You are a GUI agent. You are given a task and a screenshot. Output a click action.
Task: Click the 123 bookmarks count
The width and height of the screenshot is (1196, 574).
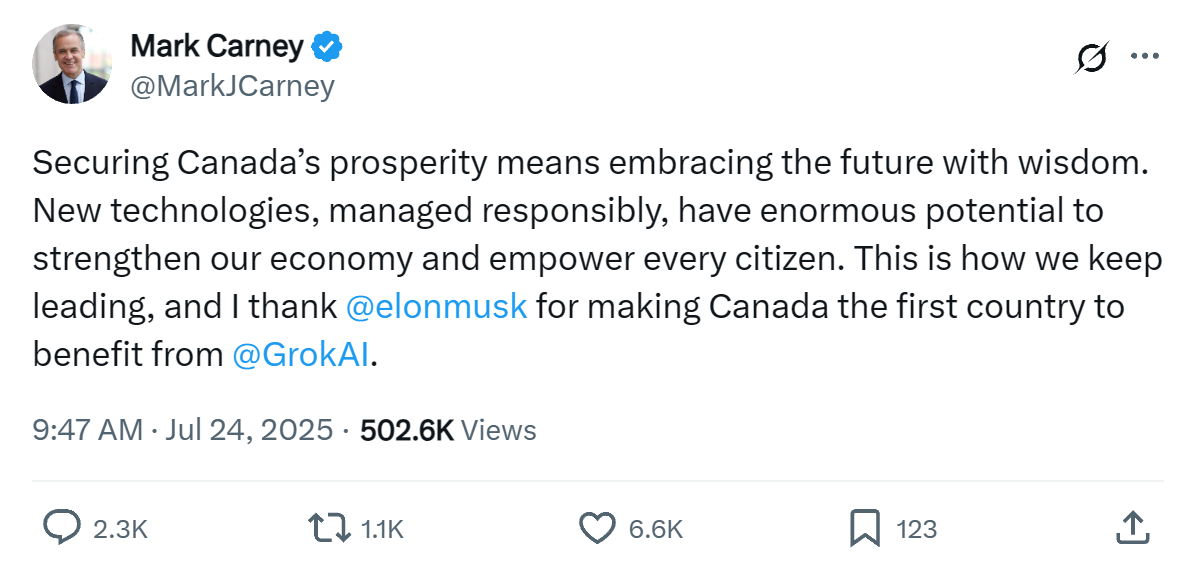point(916,529)
